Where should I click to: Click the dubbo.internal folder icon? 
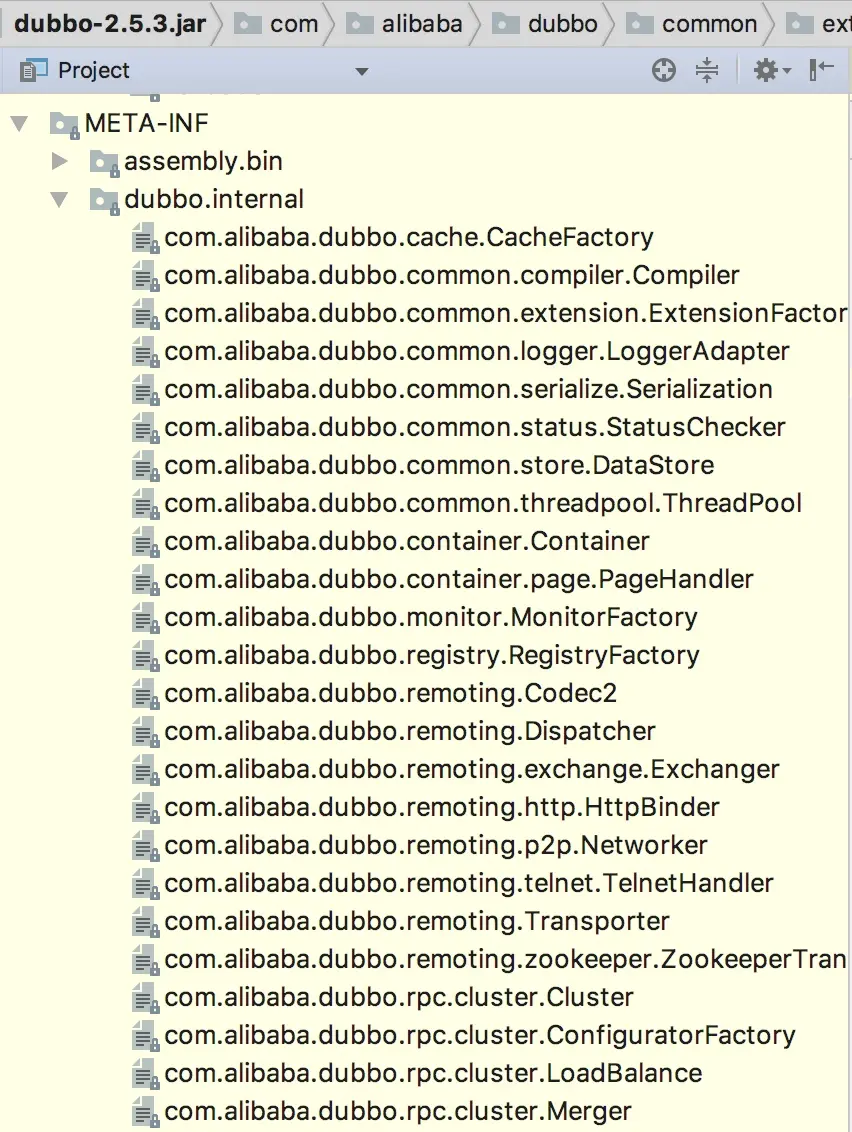tap(104, 199)
